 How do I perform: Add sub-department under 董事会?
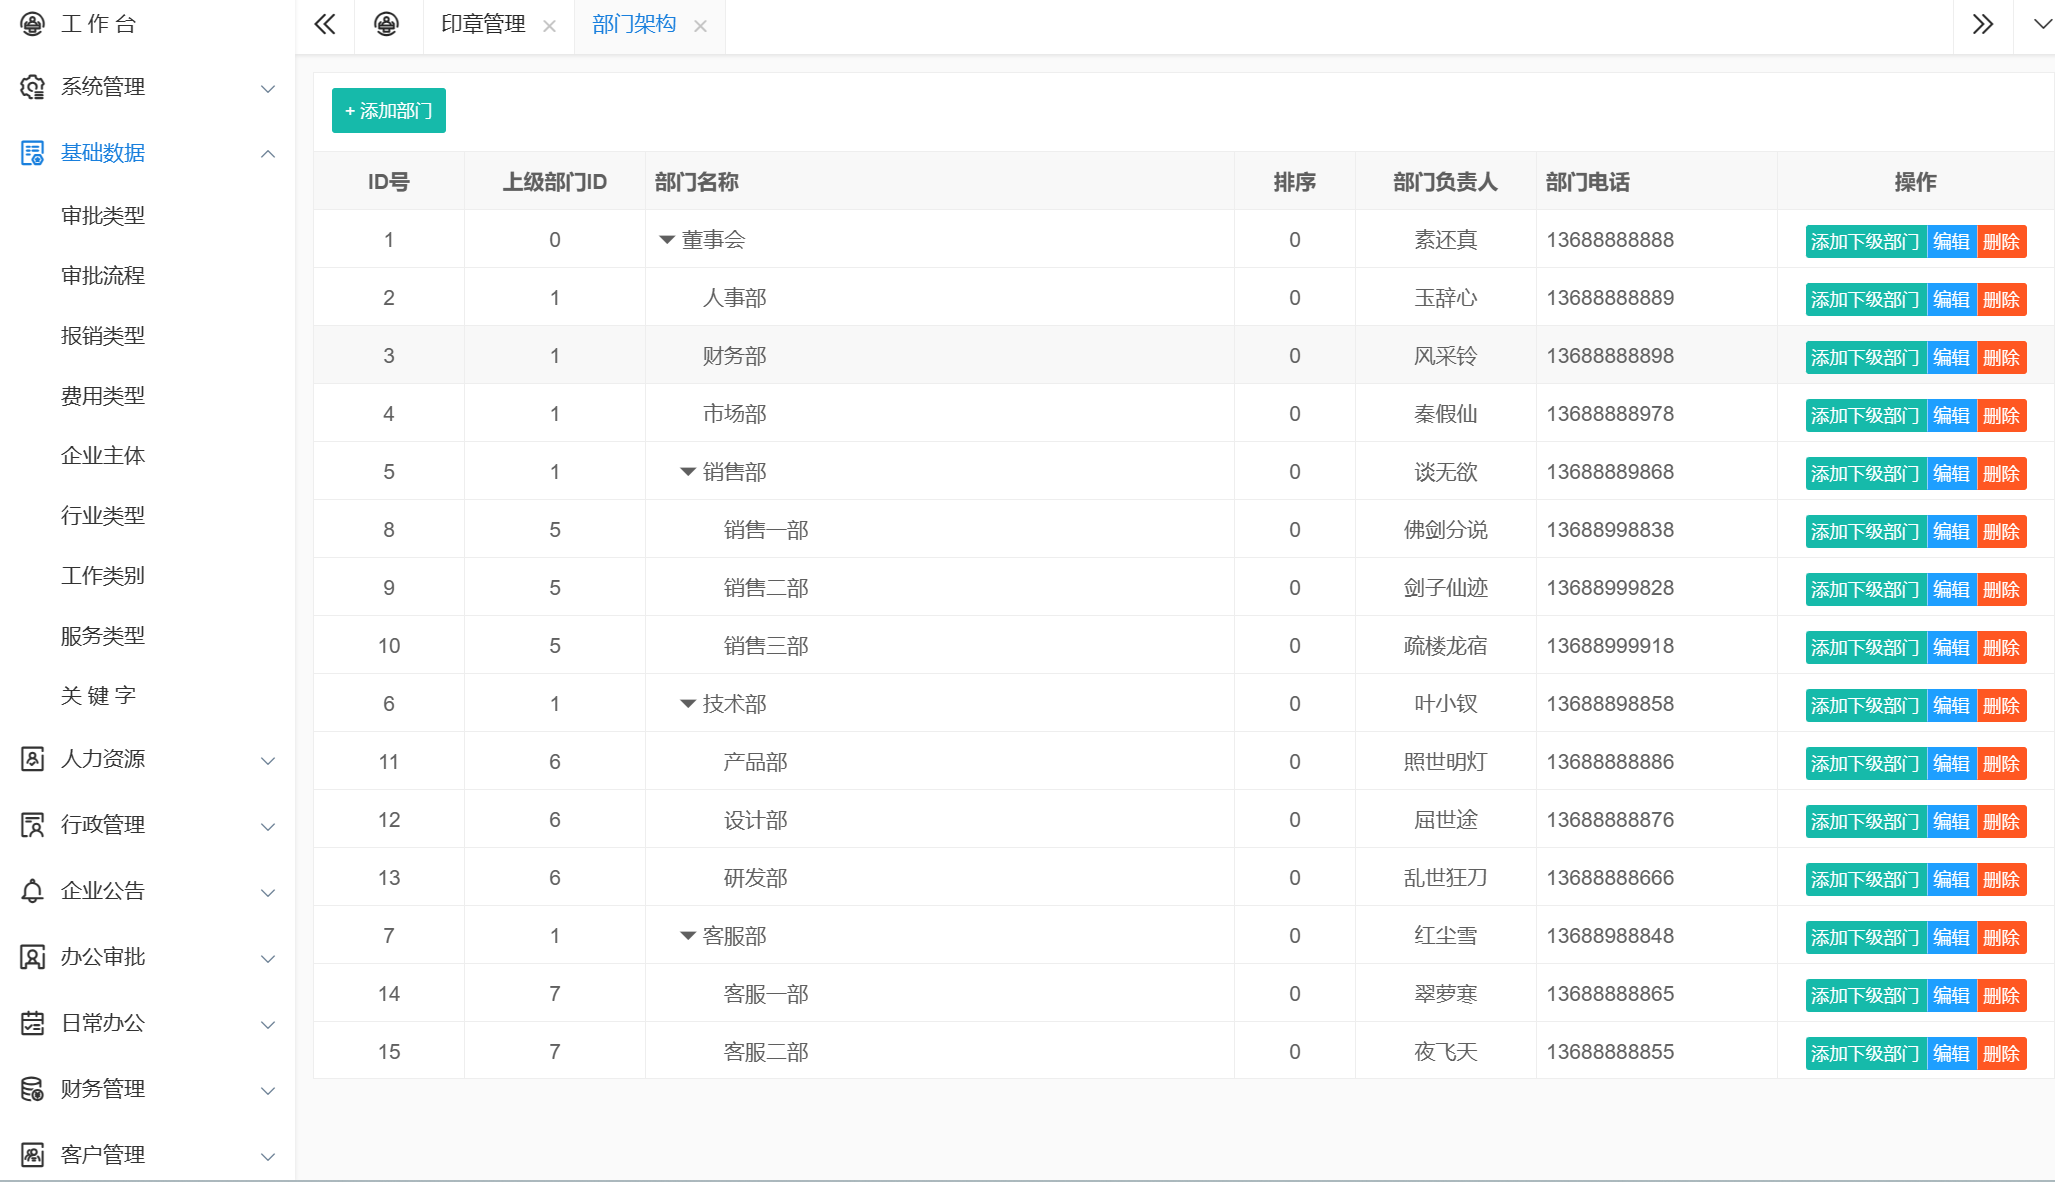point(1865,242)
